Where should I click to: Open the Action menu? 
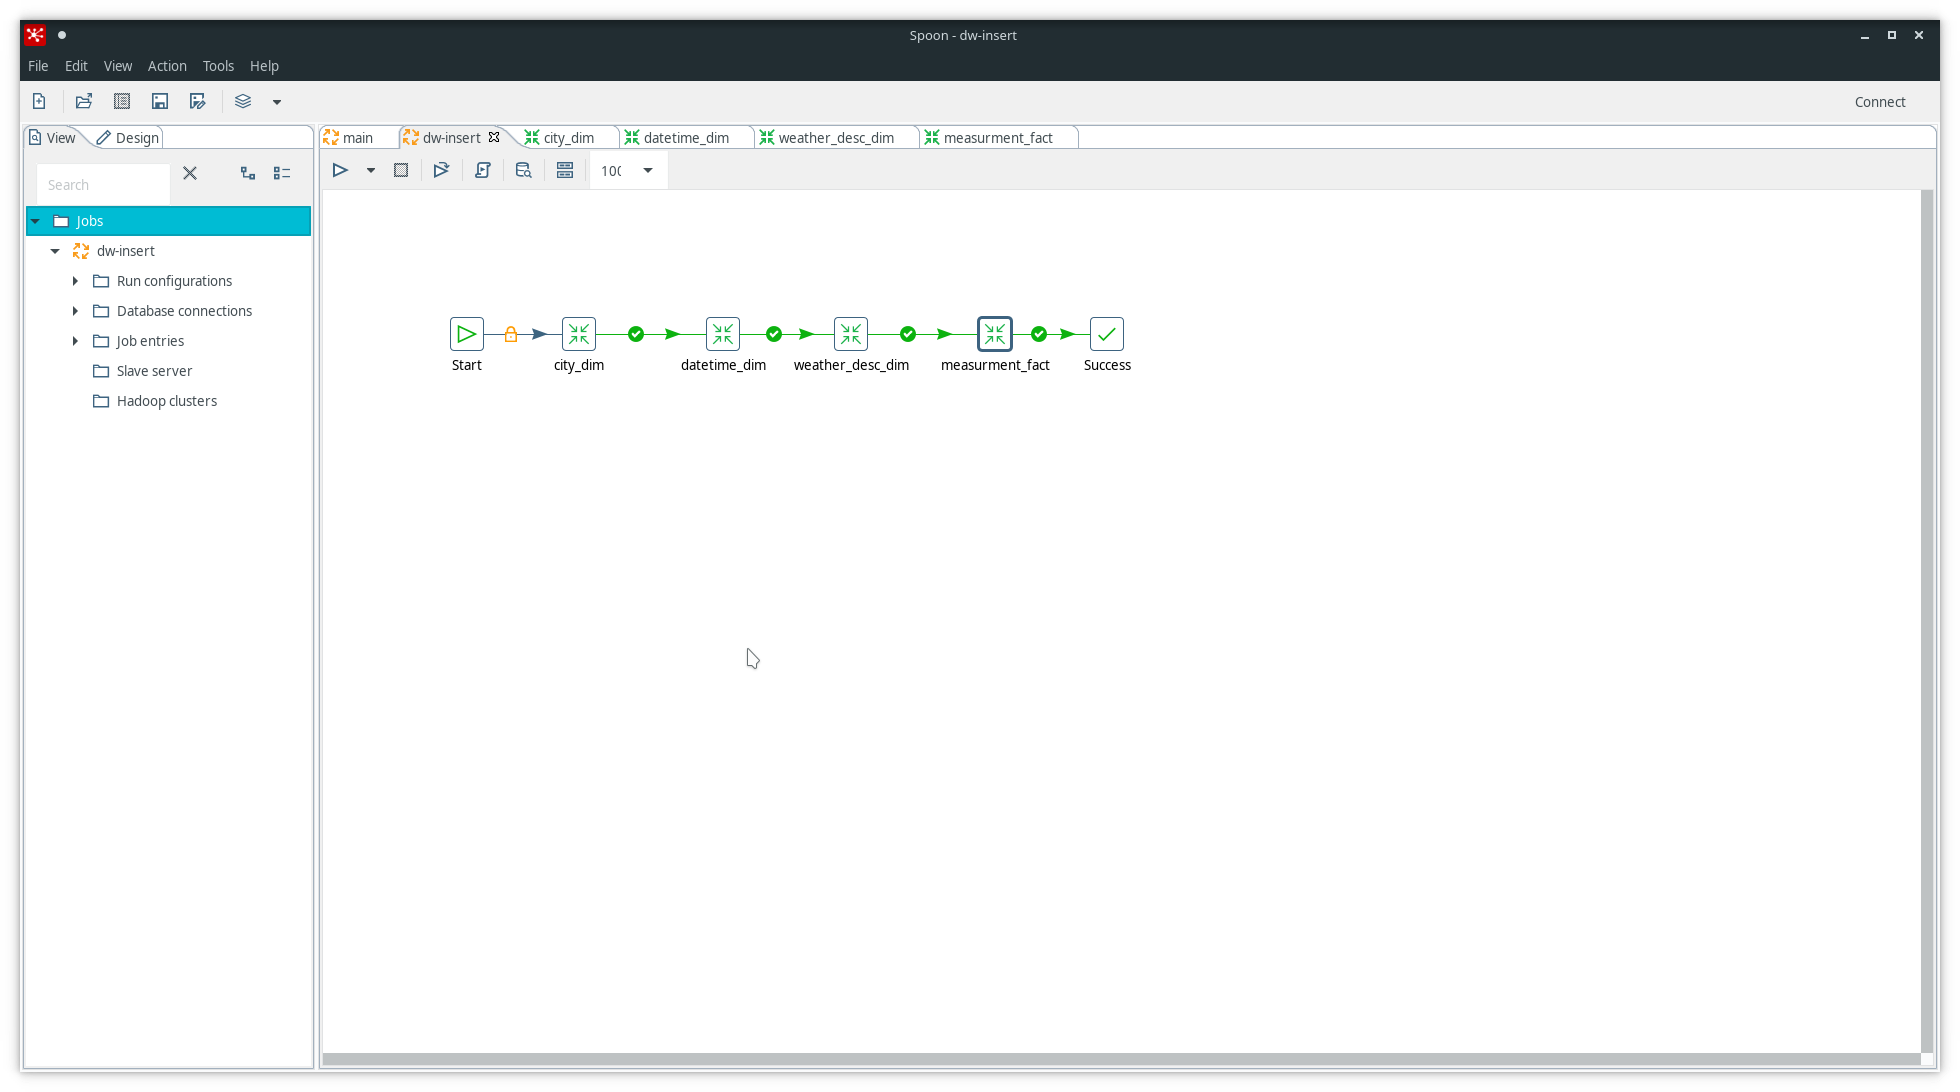pyautogui.click(x=167, y=66)
